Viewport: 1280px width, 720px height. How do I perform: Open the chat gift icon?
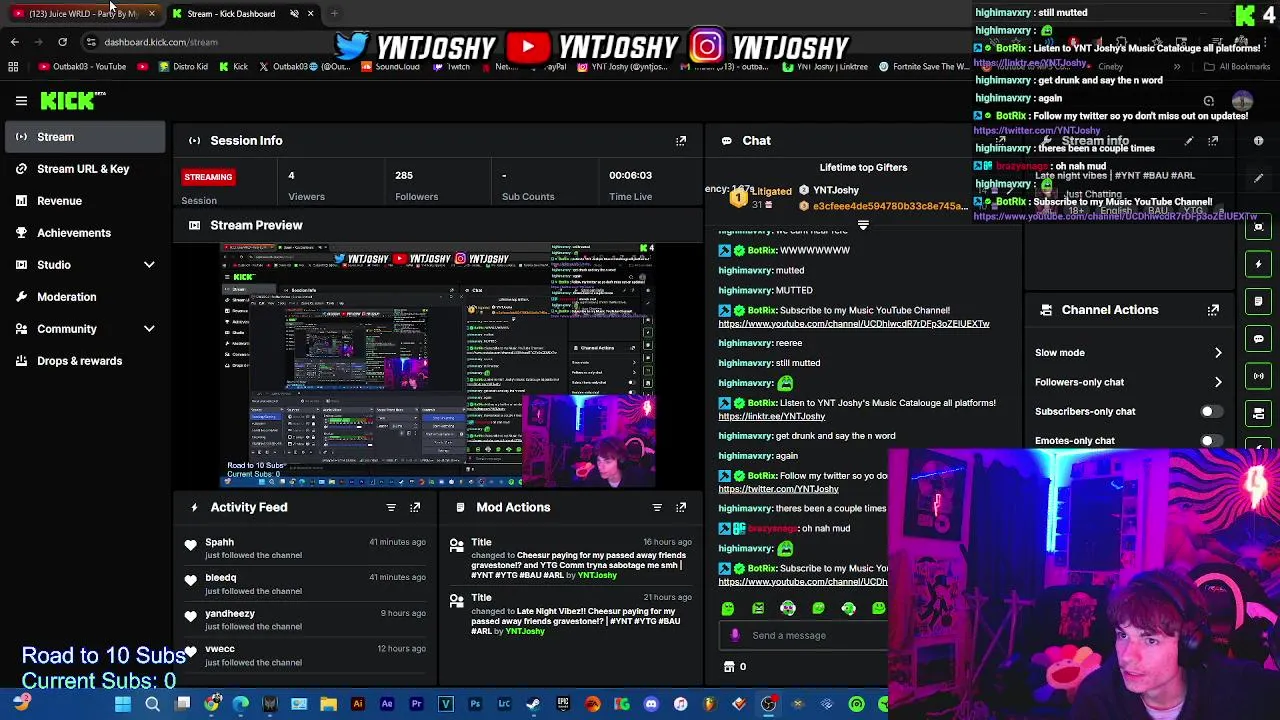[729, 667]
